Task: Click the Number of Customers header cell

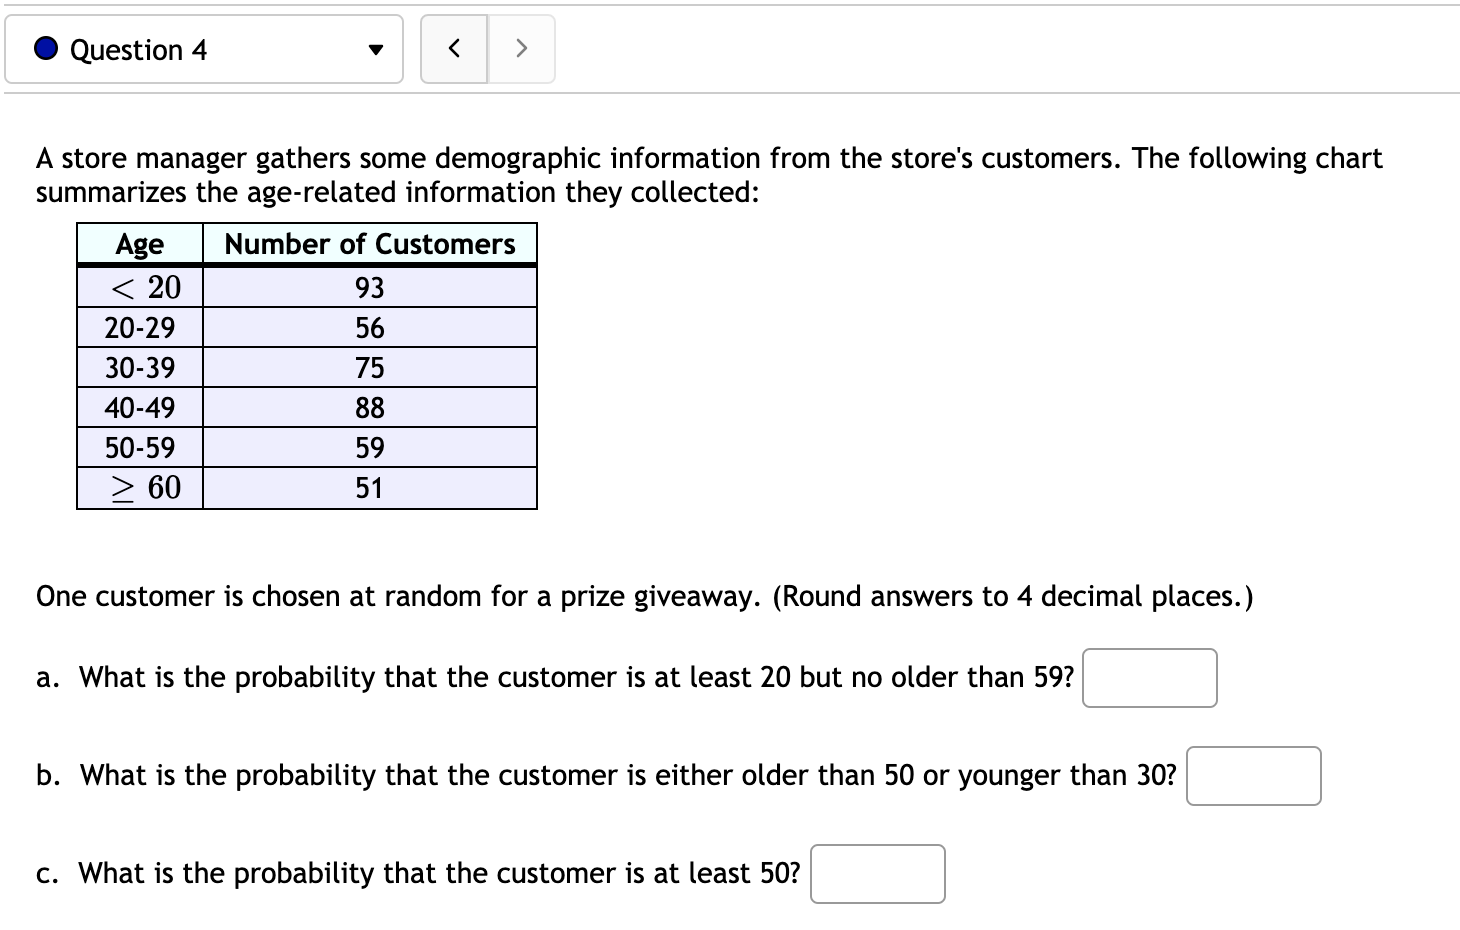Action: (x=369, y=243)
